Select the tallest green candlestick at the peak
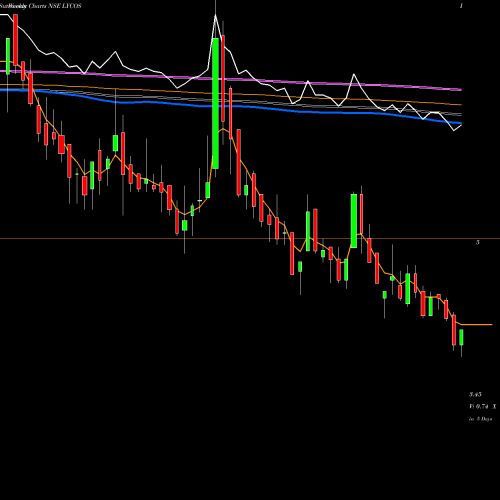The image size is (500, 500). [x=216, y=103]
